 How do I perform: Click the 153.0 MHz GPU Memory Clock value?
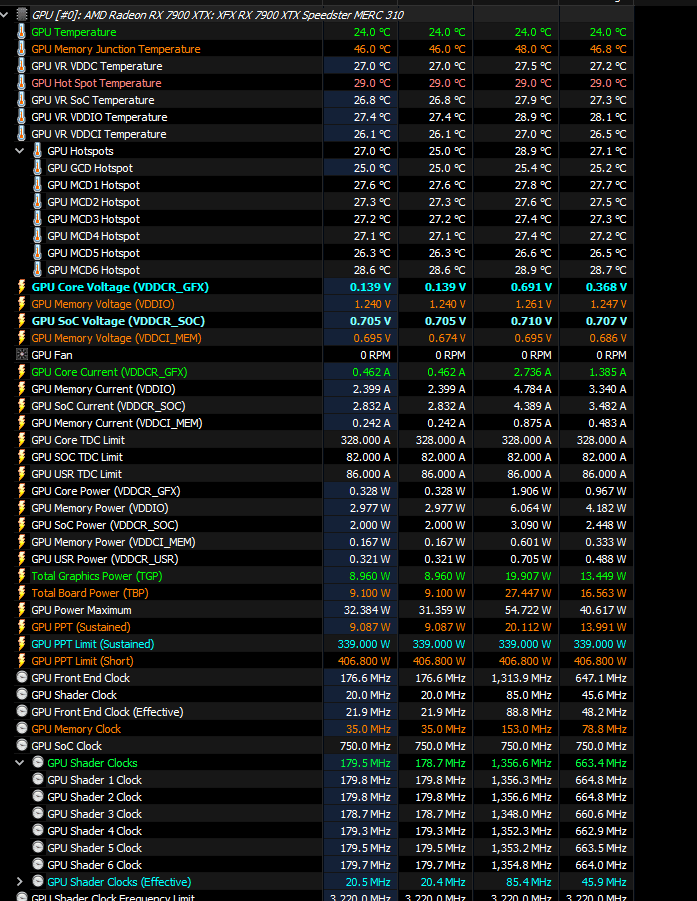click(526, 729)
